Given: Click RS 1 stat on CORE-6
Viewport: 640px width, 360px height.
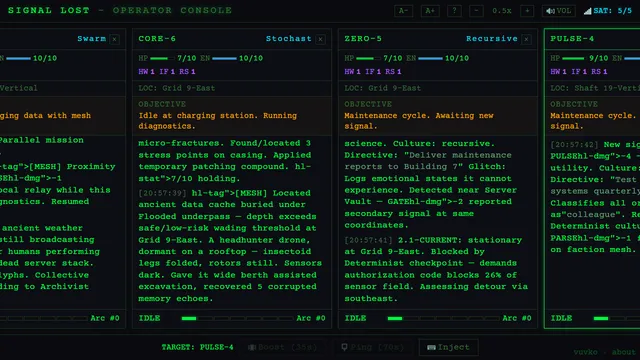Looking at the screenshot, I should point(187,72).
